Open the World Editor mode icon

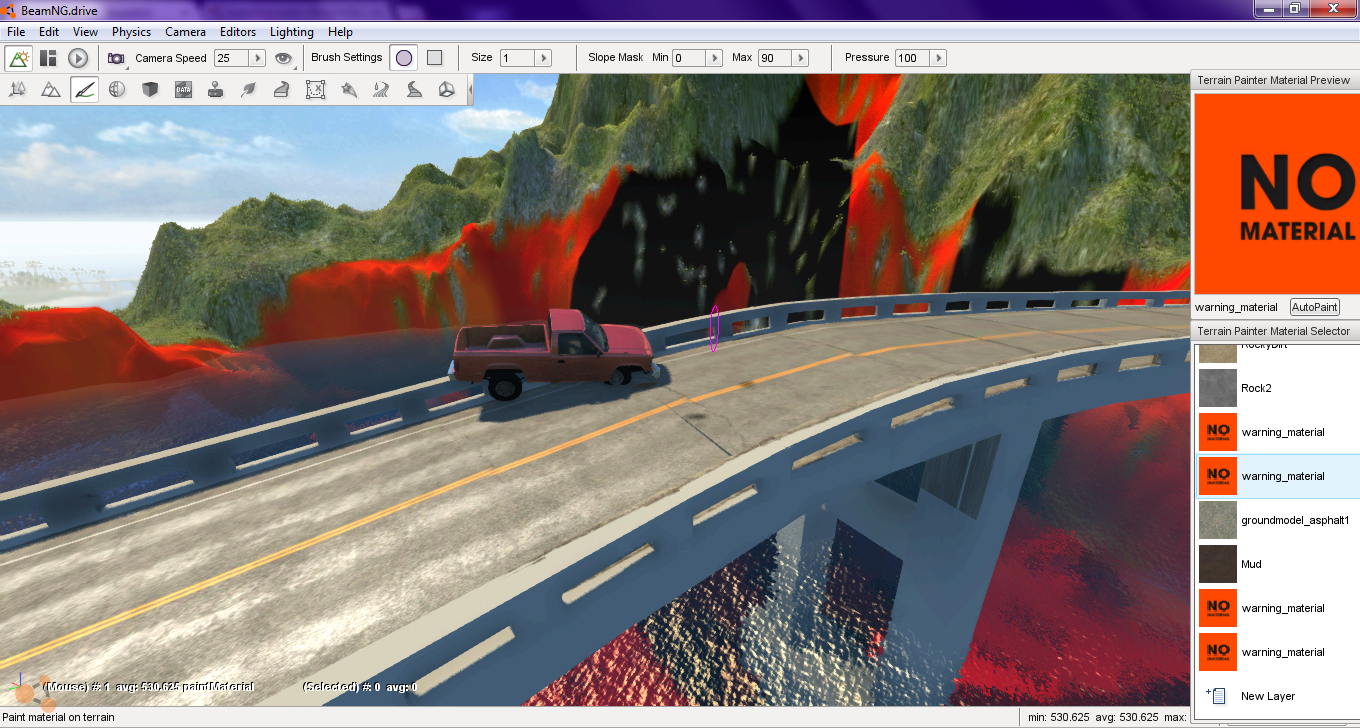[19, 58]
